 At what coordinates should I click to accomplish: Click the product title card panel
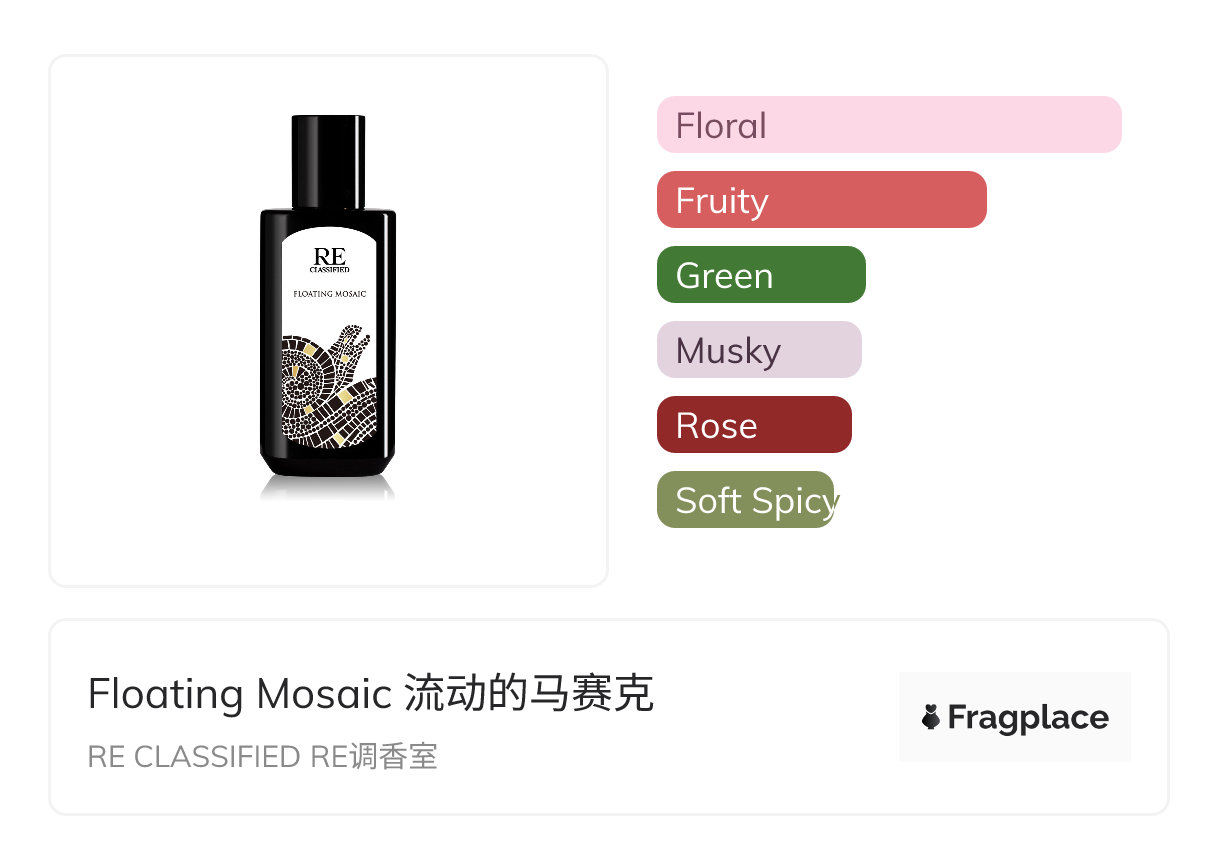click(x=609, y=717)
